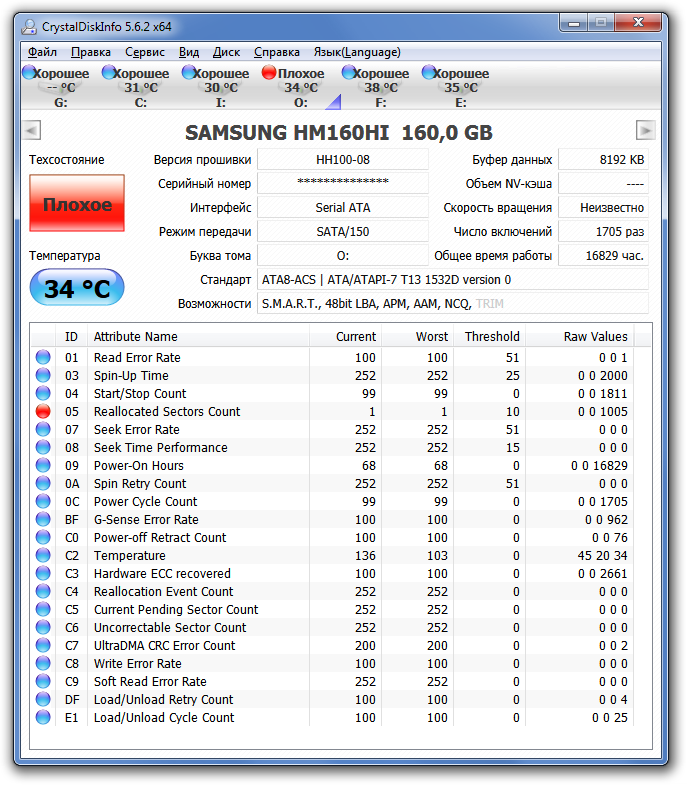Click the ID column header

tap(71, 336)
